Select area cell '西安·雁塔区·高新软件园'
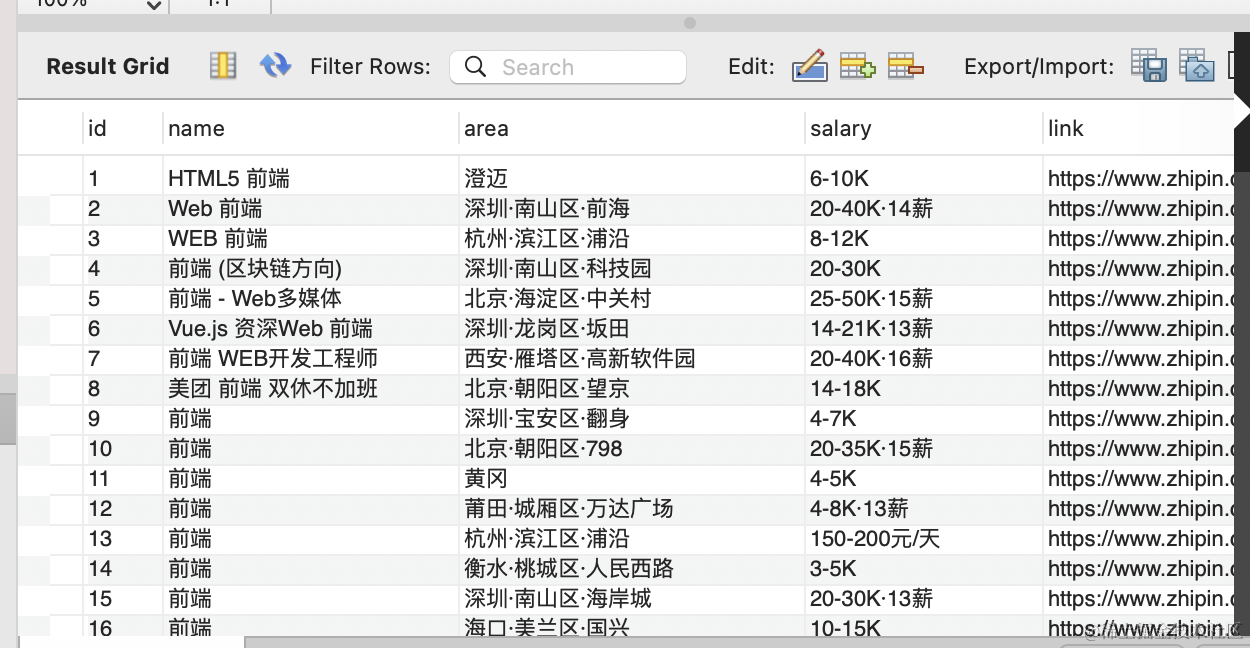Image resolution: width=1250 pixels, height=648 pixels. (x=580, y=359)
